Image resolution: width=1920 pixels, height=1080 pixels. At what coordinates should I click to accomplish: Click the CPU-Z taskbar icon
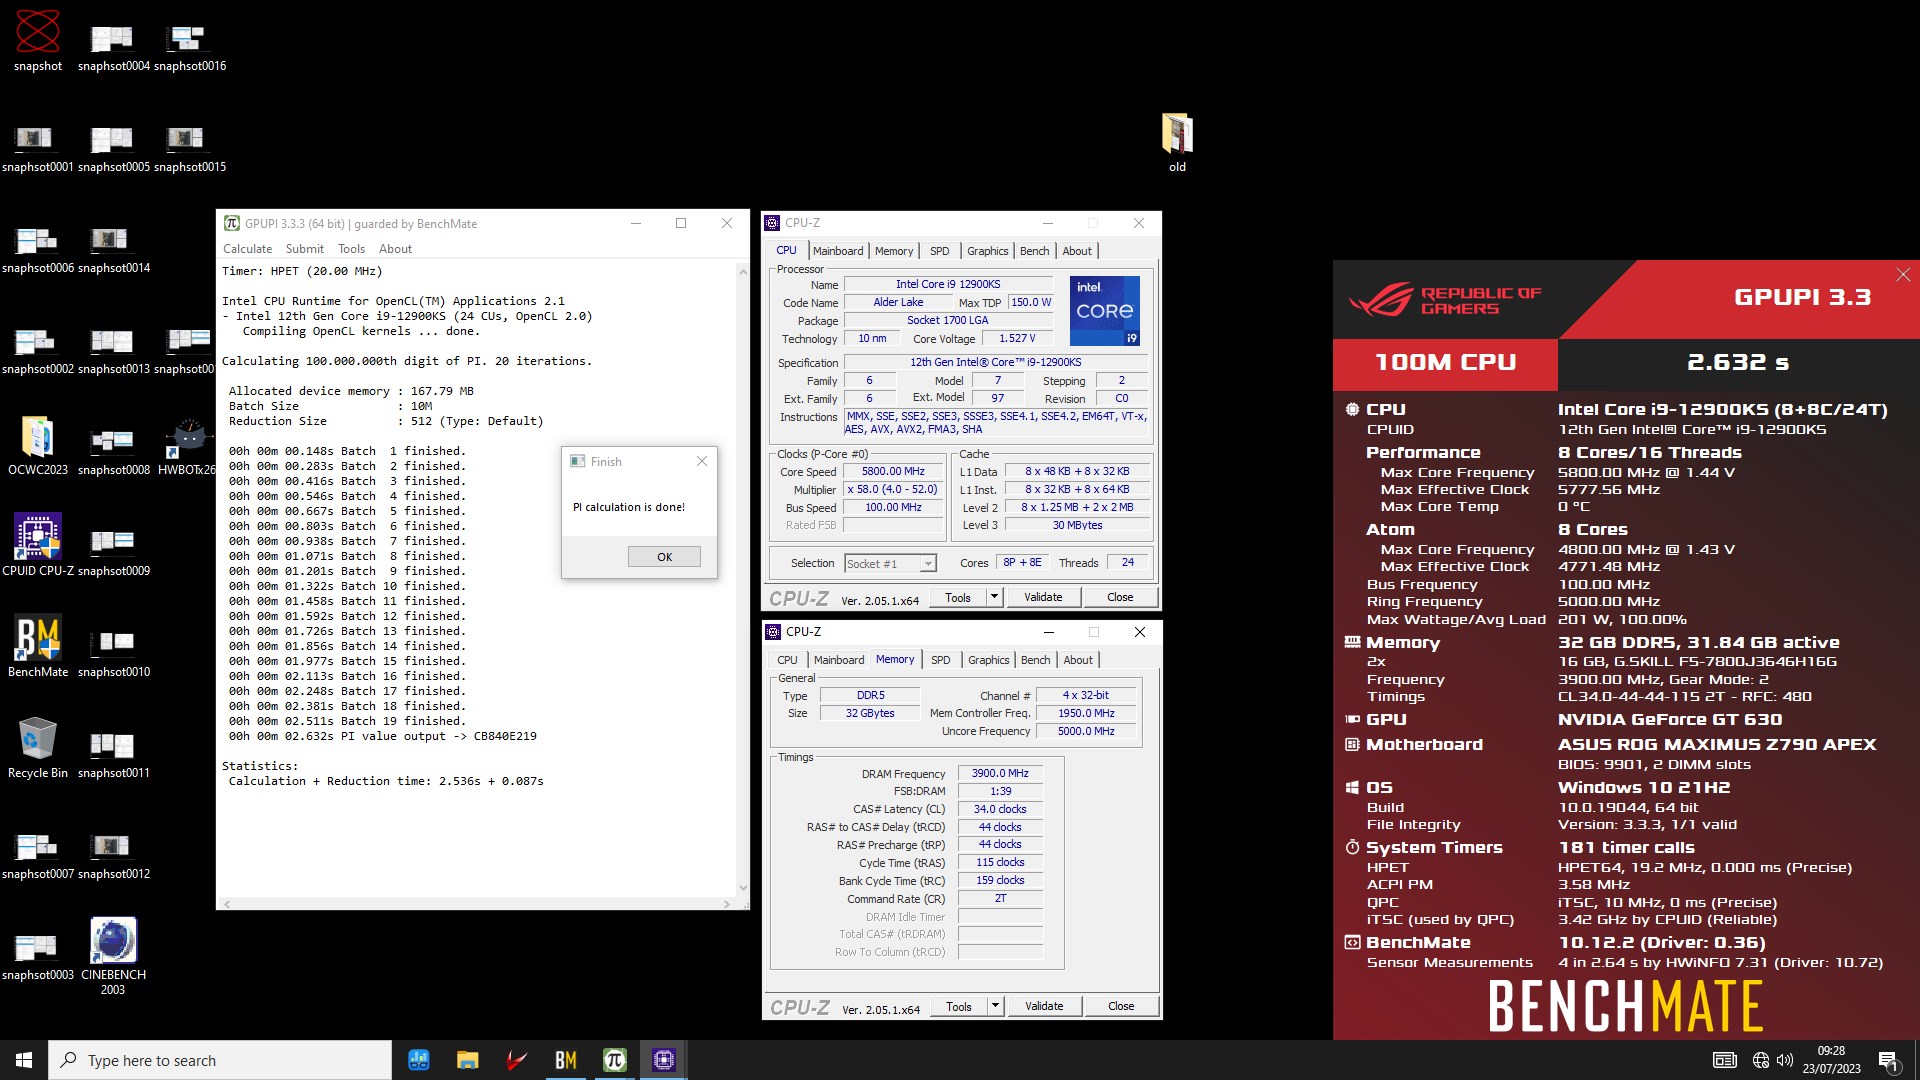point(663,1060)
